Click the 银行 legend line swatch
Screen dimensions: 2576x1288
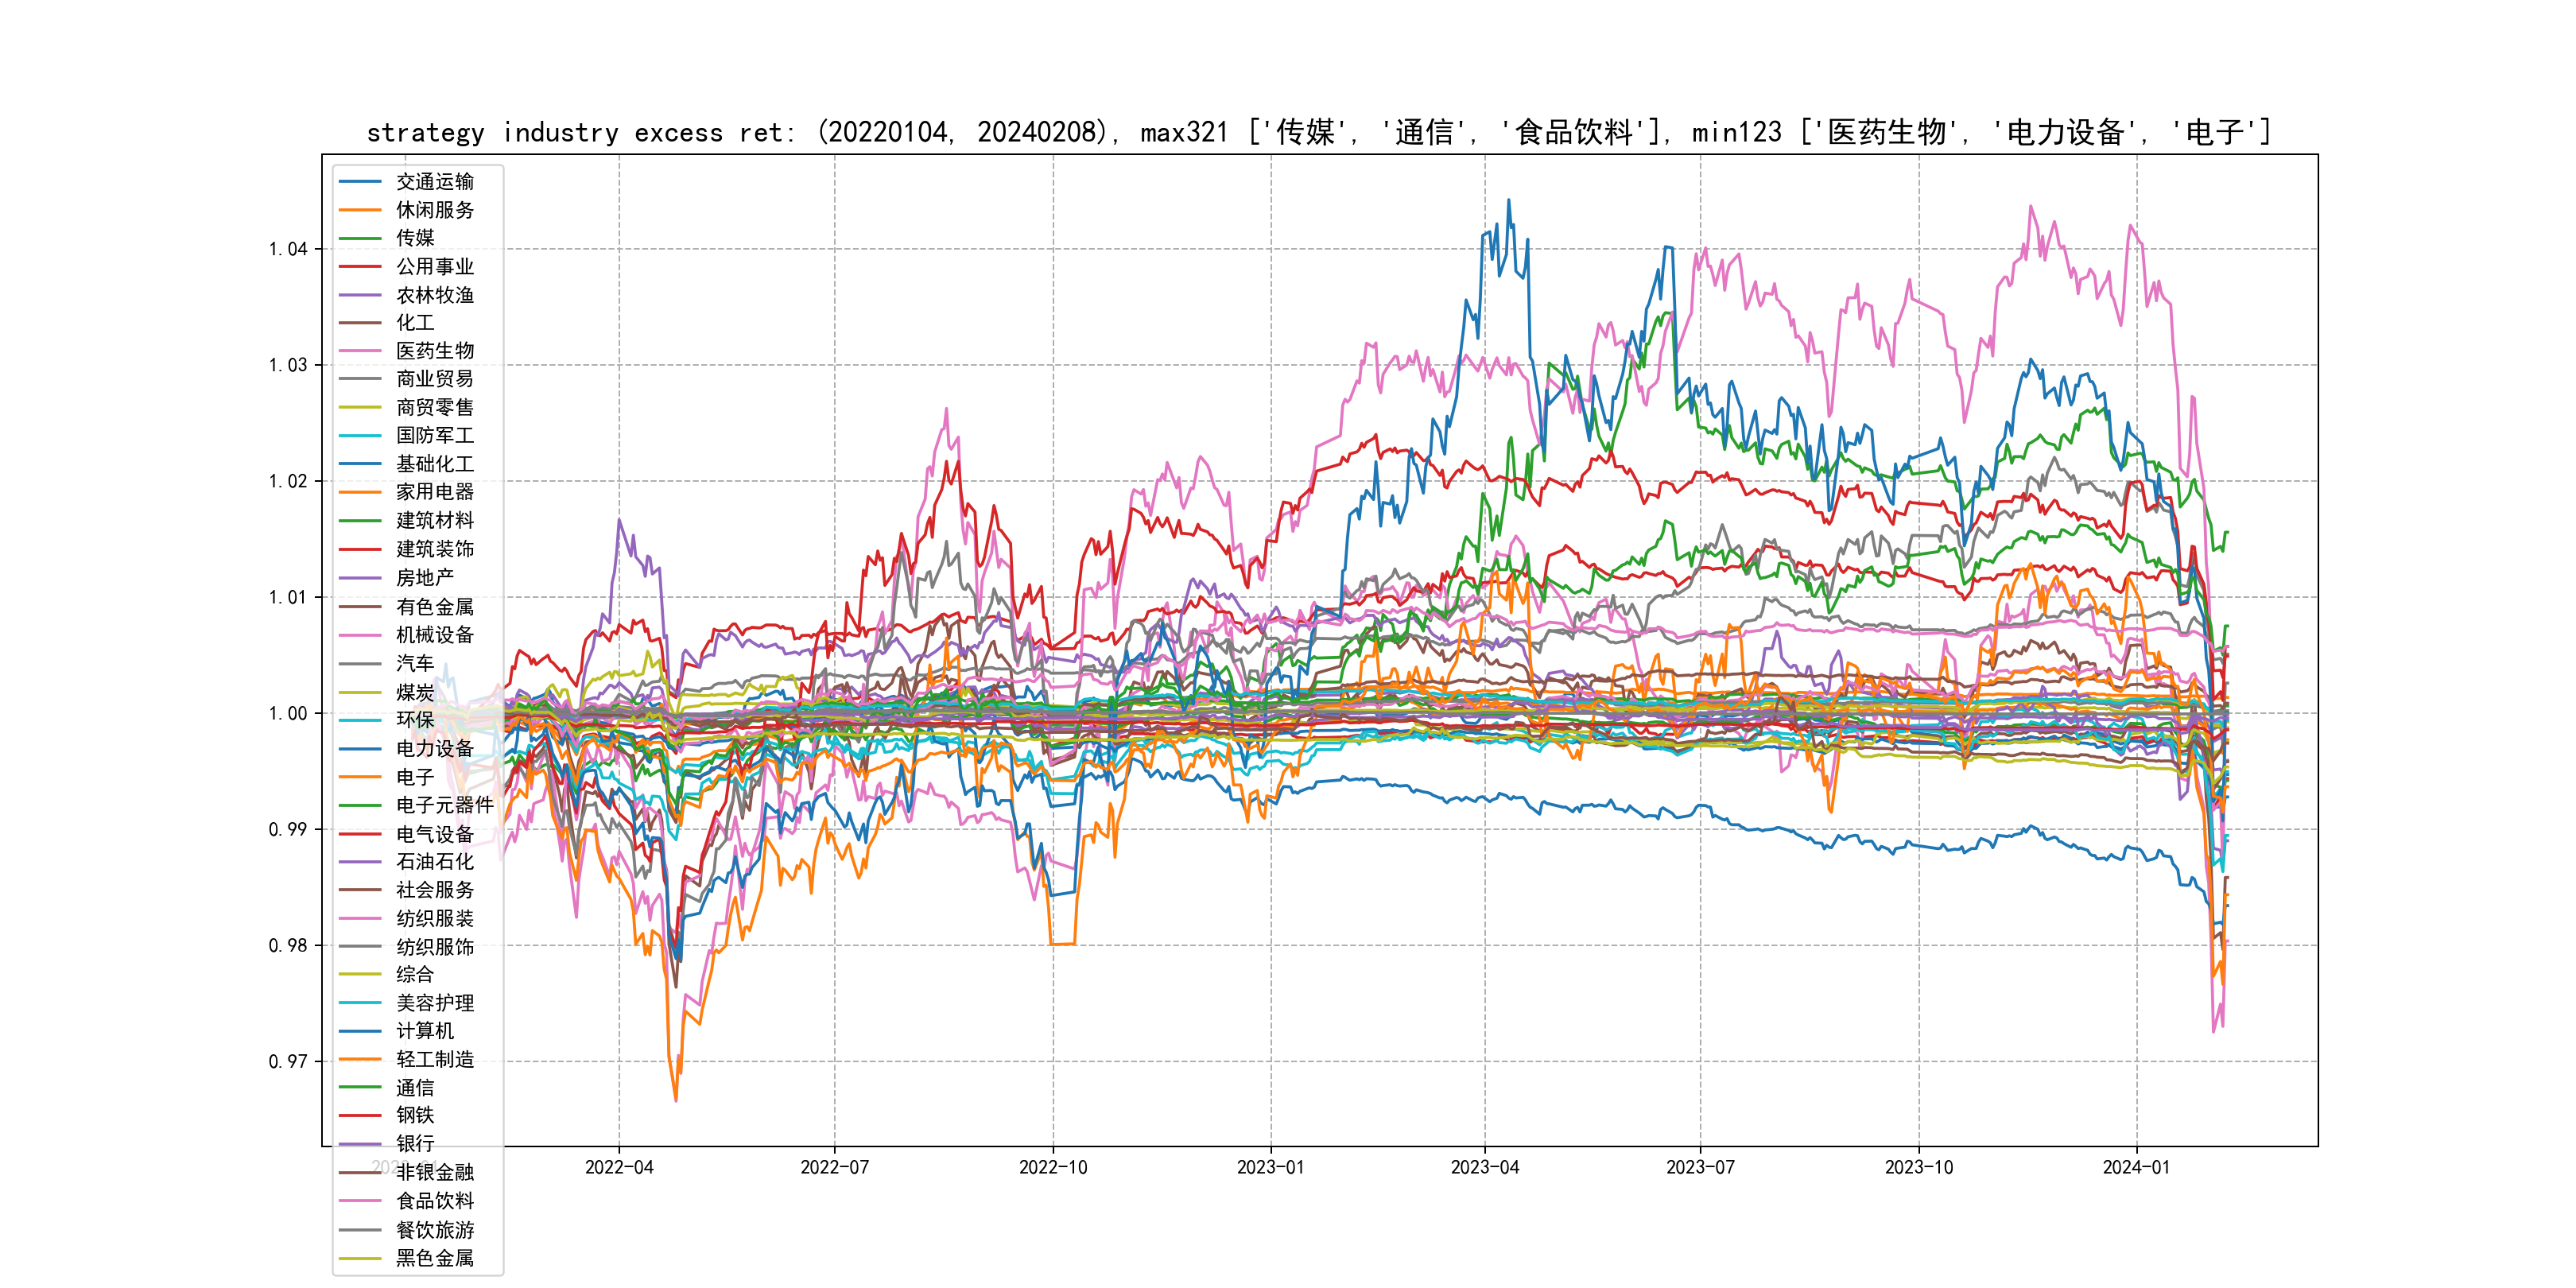tap(360, 1144)
